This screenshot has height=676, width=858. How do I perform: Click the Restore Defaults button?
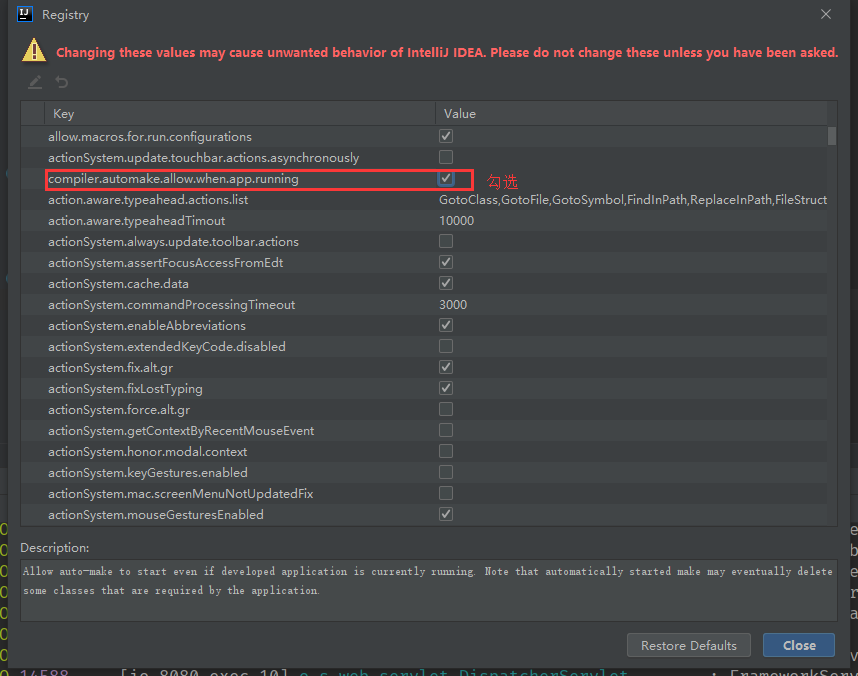coord(688,645)
